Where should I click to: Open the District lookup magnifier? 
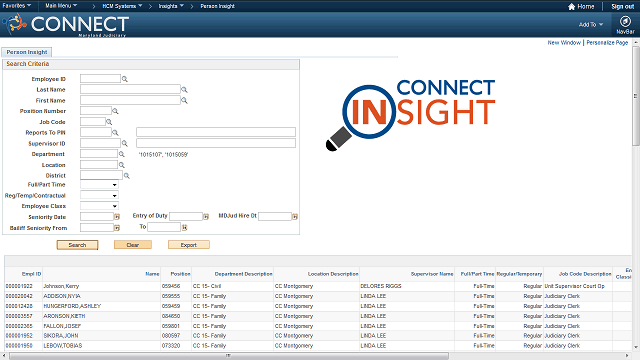coord(127,176)
